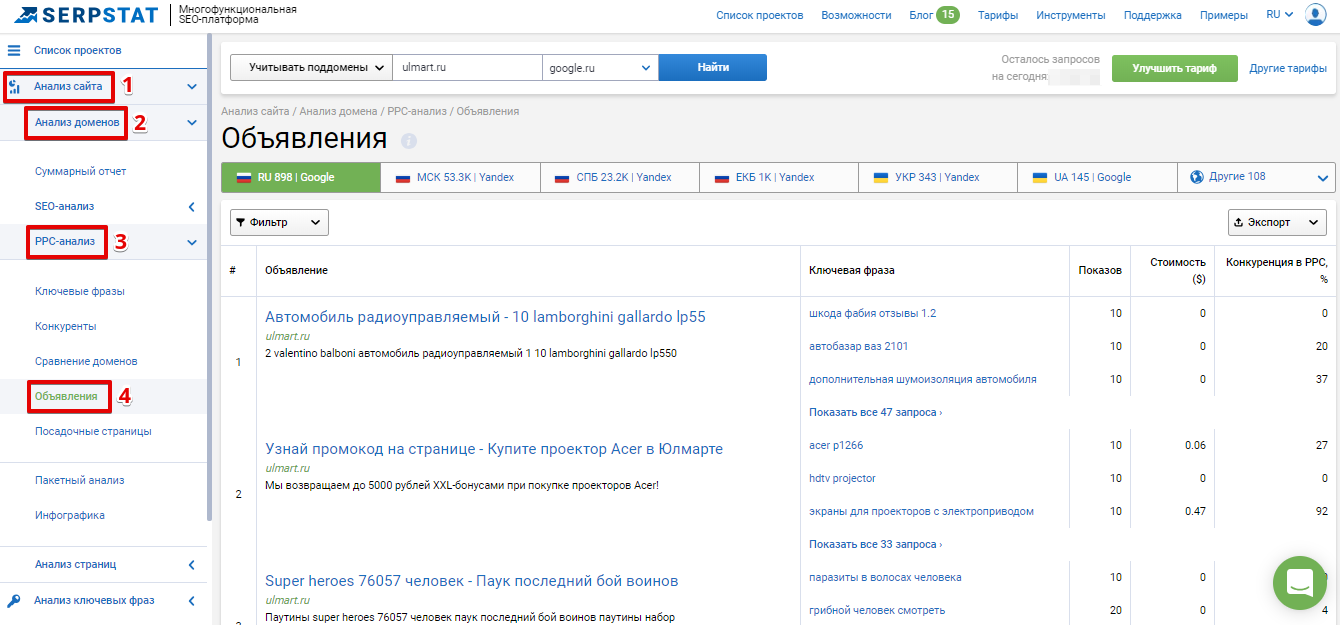
Task: Open the RU language dropdown
Action: (x=1279, y=15)
